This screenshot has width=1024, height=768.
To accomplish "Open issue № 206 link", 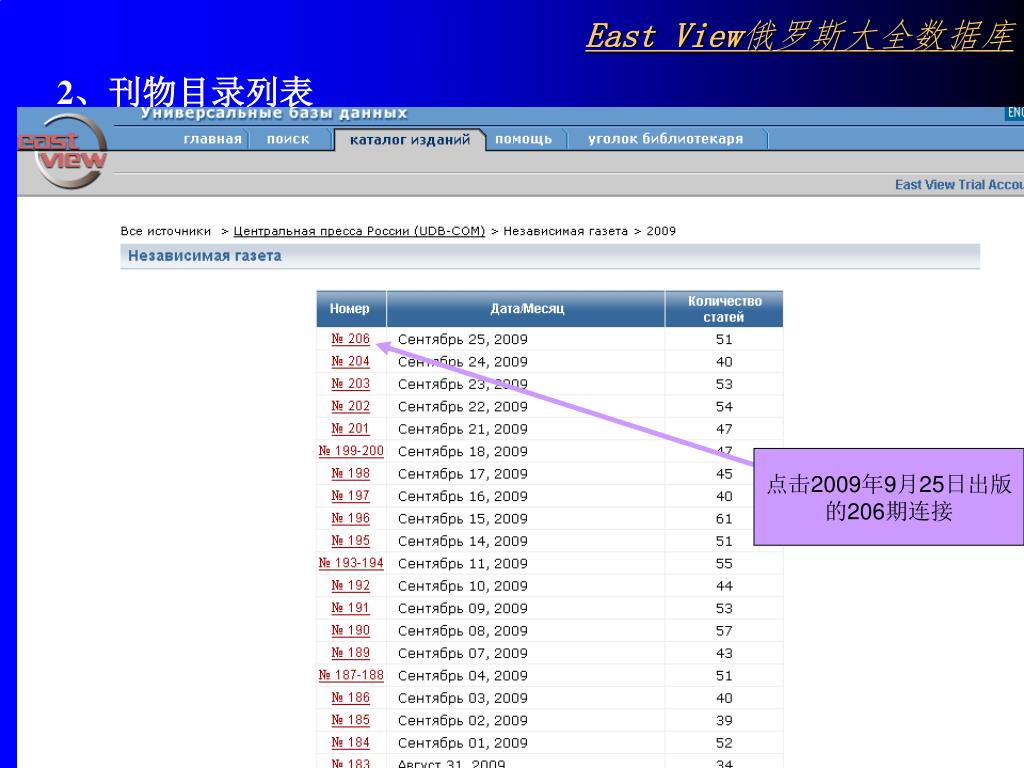I will [x=351, y=339].
